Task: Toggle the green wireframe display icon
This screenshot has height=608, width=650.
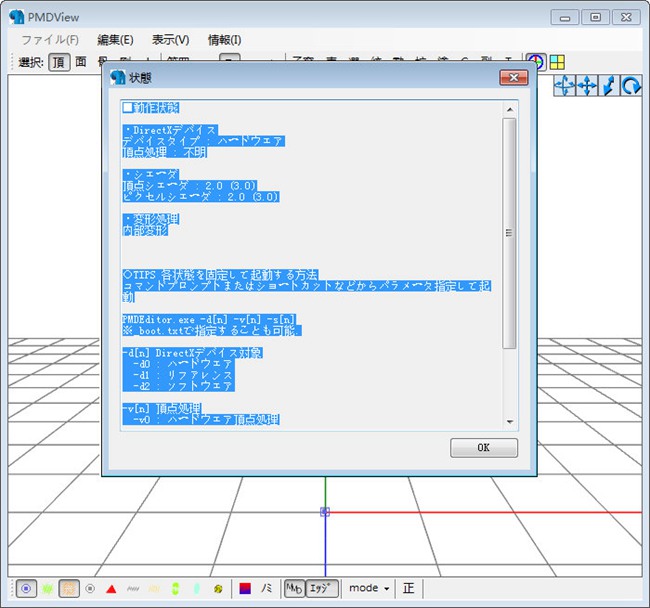Action: (x=48, y=589)
